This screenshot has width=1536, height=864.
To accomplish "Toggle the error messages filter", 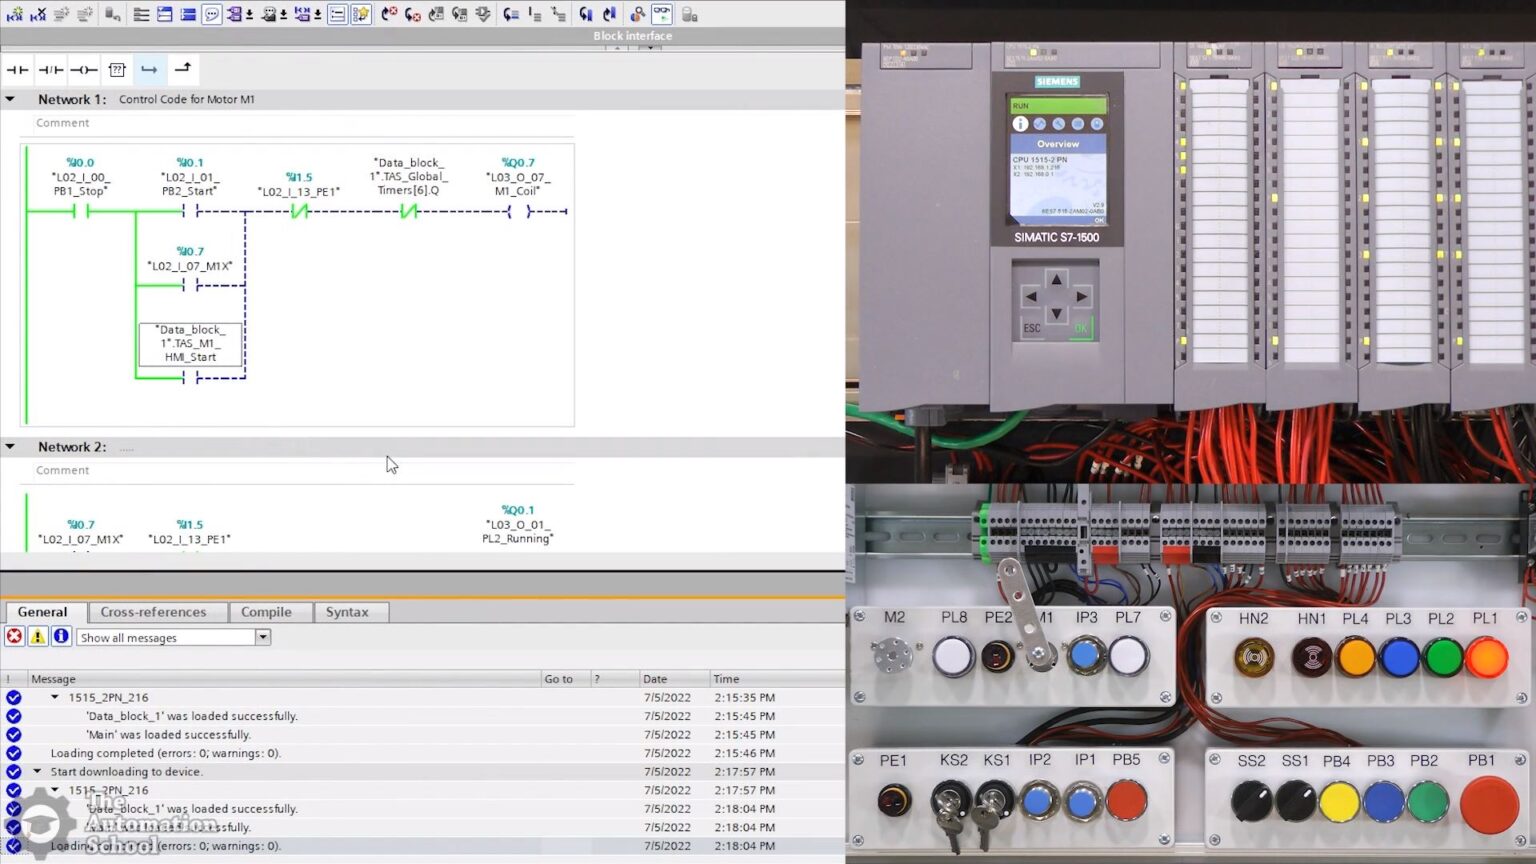I will pos(14,637).
